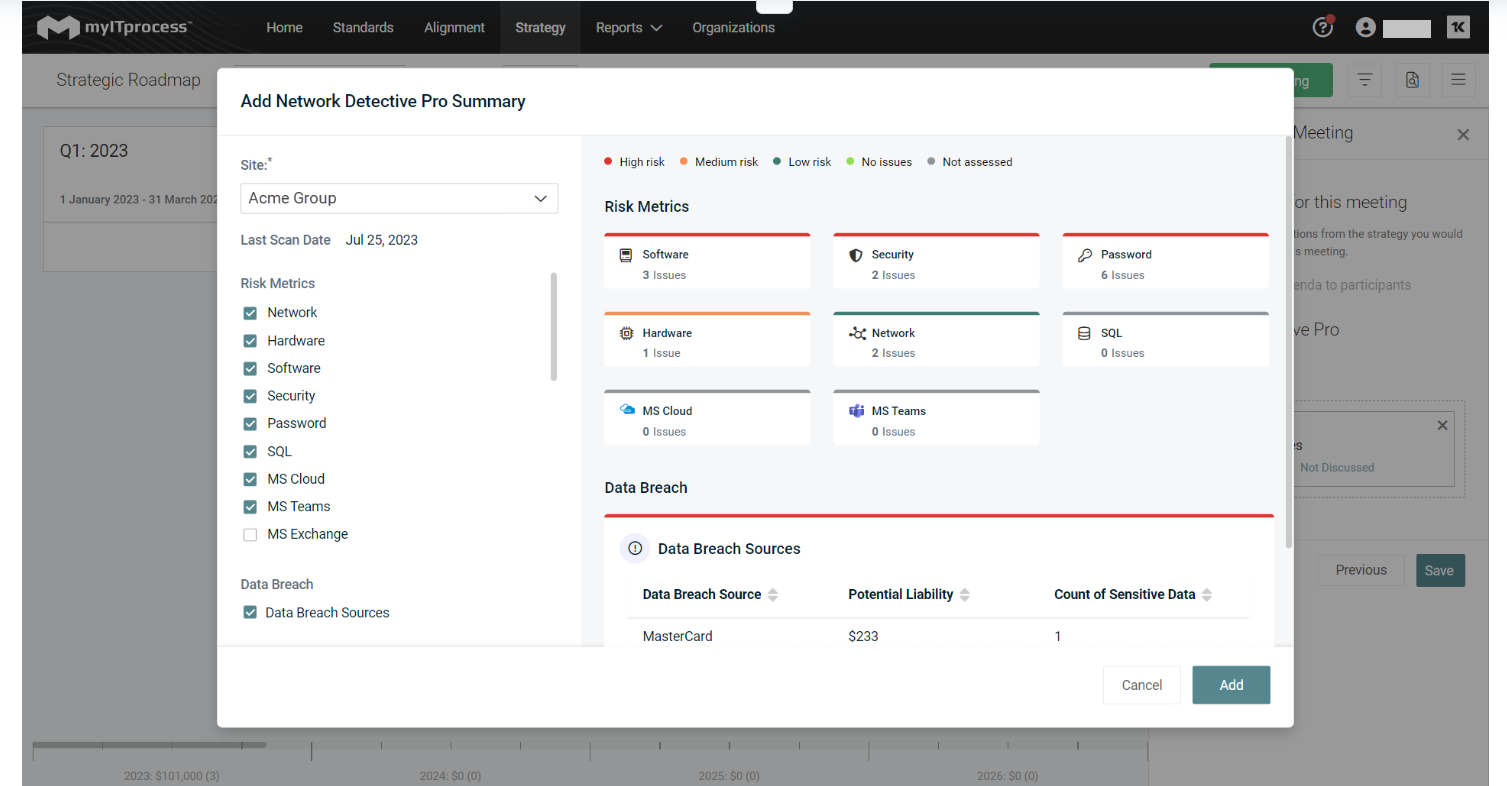Click the Security shield icon
Viewport: 1507px width, 786px height.
(855, 255)
